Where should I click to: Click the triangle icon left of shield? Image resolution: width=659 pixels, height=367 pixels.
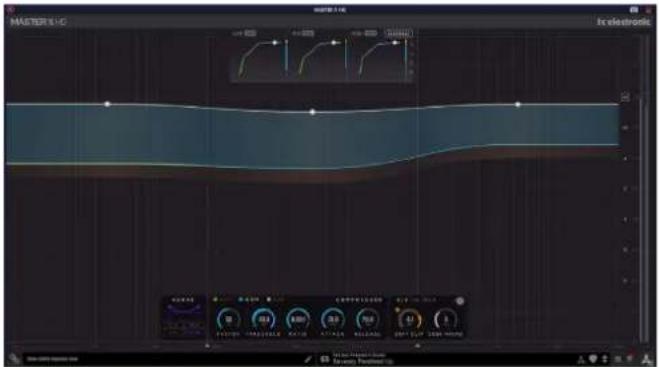[581, 359]
